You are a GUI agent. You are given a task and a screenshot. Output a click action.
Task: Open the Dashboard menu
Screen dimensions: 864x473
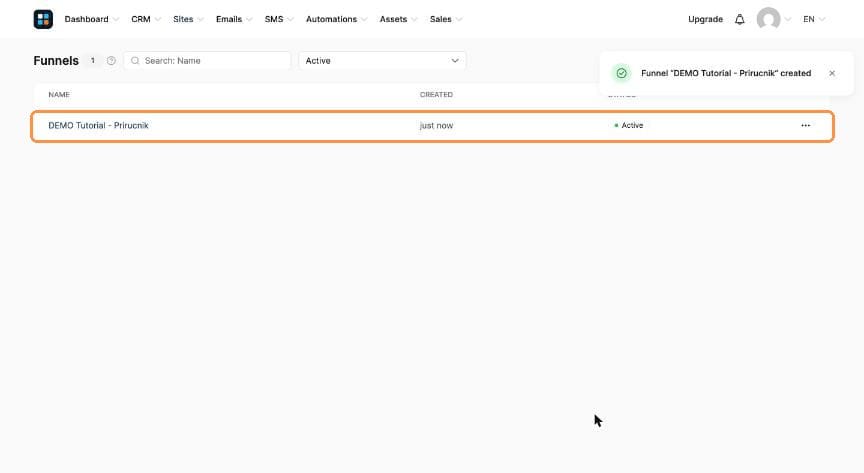click(91, 19)
